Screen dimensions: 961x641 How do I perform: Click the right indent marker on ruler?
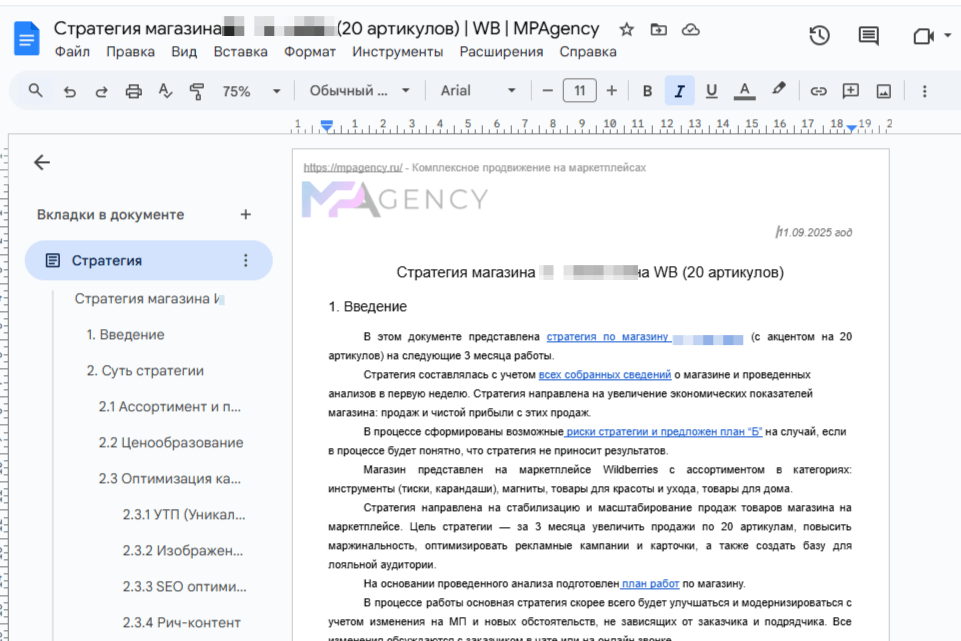click(851, 127)
